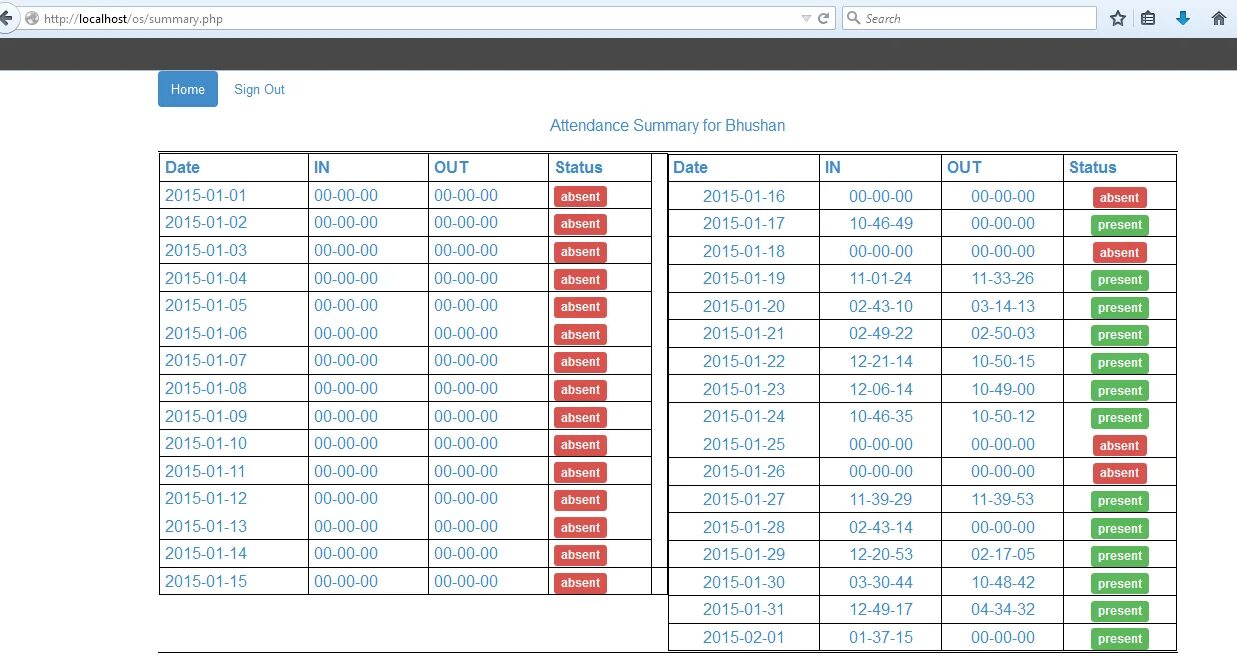Viewport: 1237px width, 665px height.
Task: Click the bookmark star icon
Action: [x=1118, y=18]
